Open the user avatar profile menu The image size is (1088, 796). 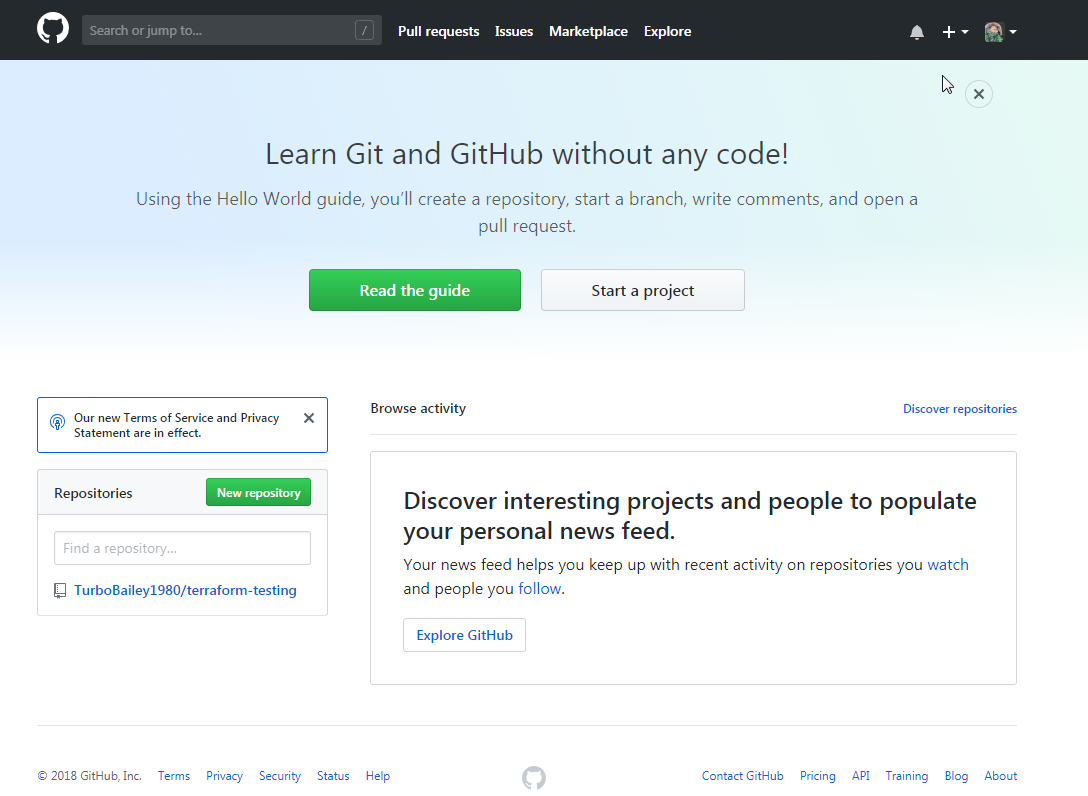point(1000,32)
